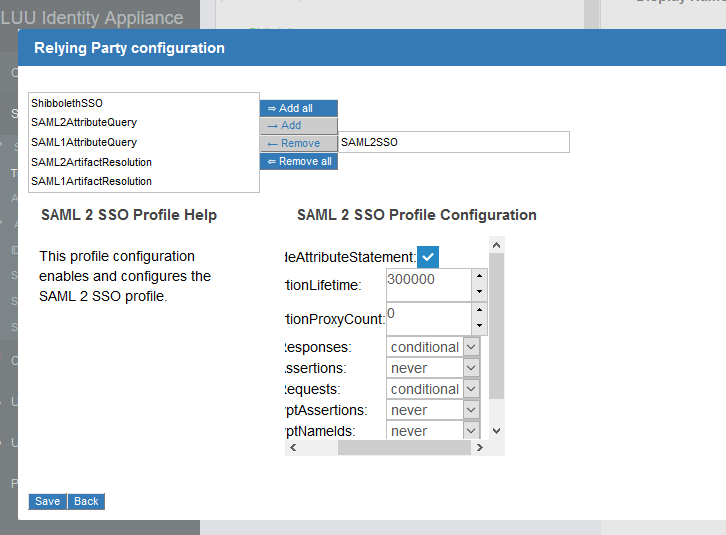This screenshot has width=726, height=535.
Task: Increase the assertion Lifetime value using up arrow
Action: 479,276
